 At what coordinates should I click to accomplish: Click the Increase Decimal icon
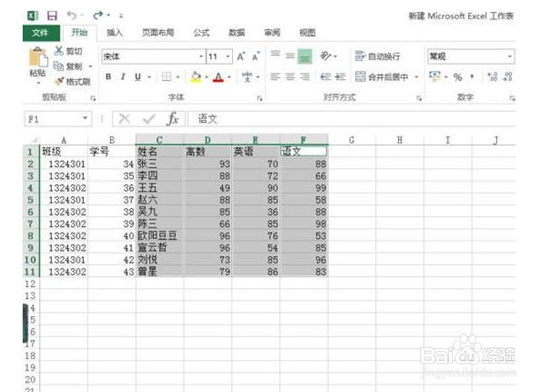tap(492, 77)
